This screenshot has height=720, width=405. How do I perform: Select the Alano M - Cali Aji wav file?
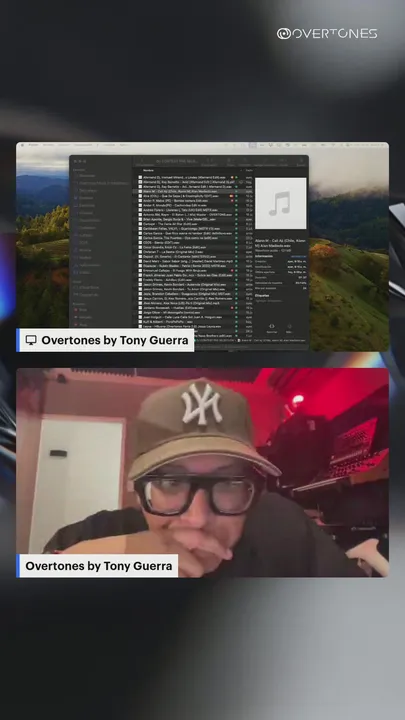tap(195, 191)
